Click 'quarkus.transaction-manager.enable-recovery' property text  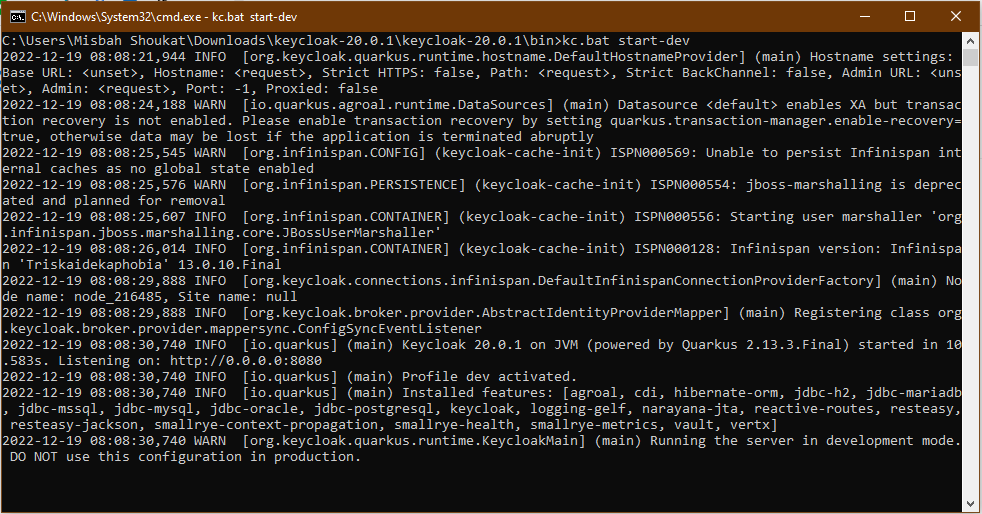point(782,121)
